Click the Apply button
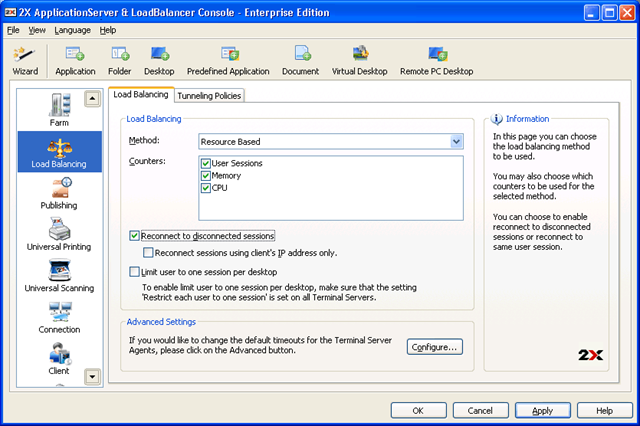The width and height of the screenshot is (640, 426). tap(543, 410)
